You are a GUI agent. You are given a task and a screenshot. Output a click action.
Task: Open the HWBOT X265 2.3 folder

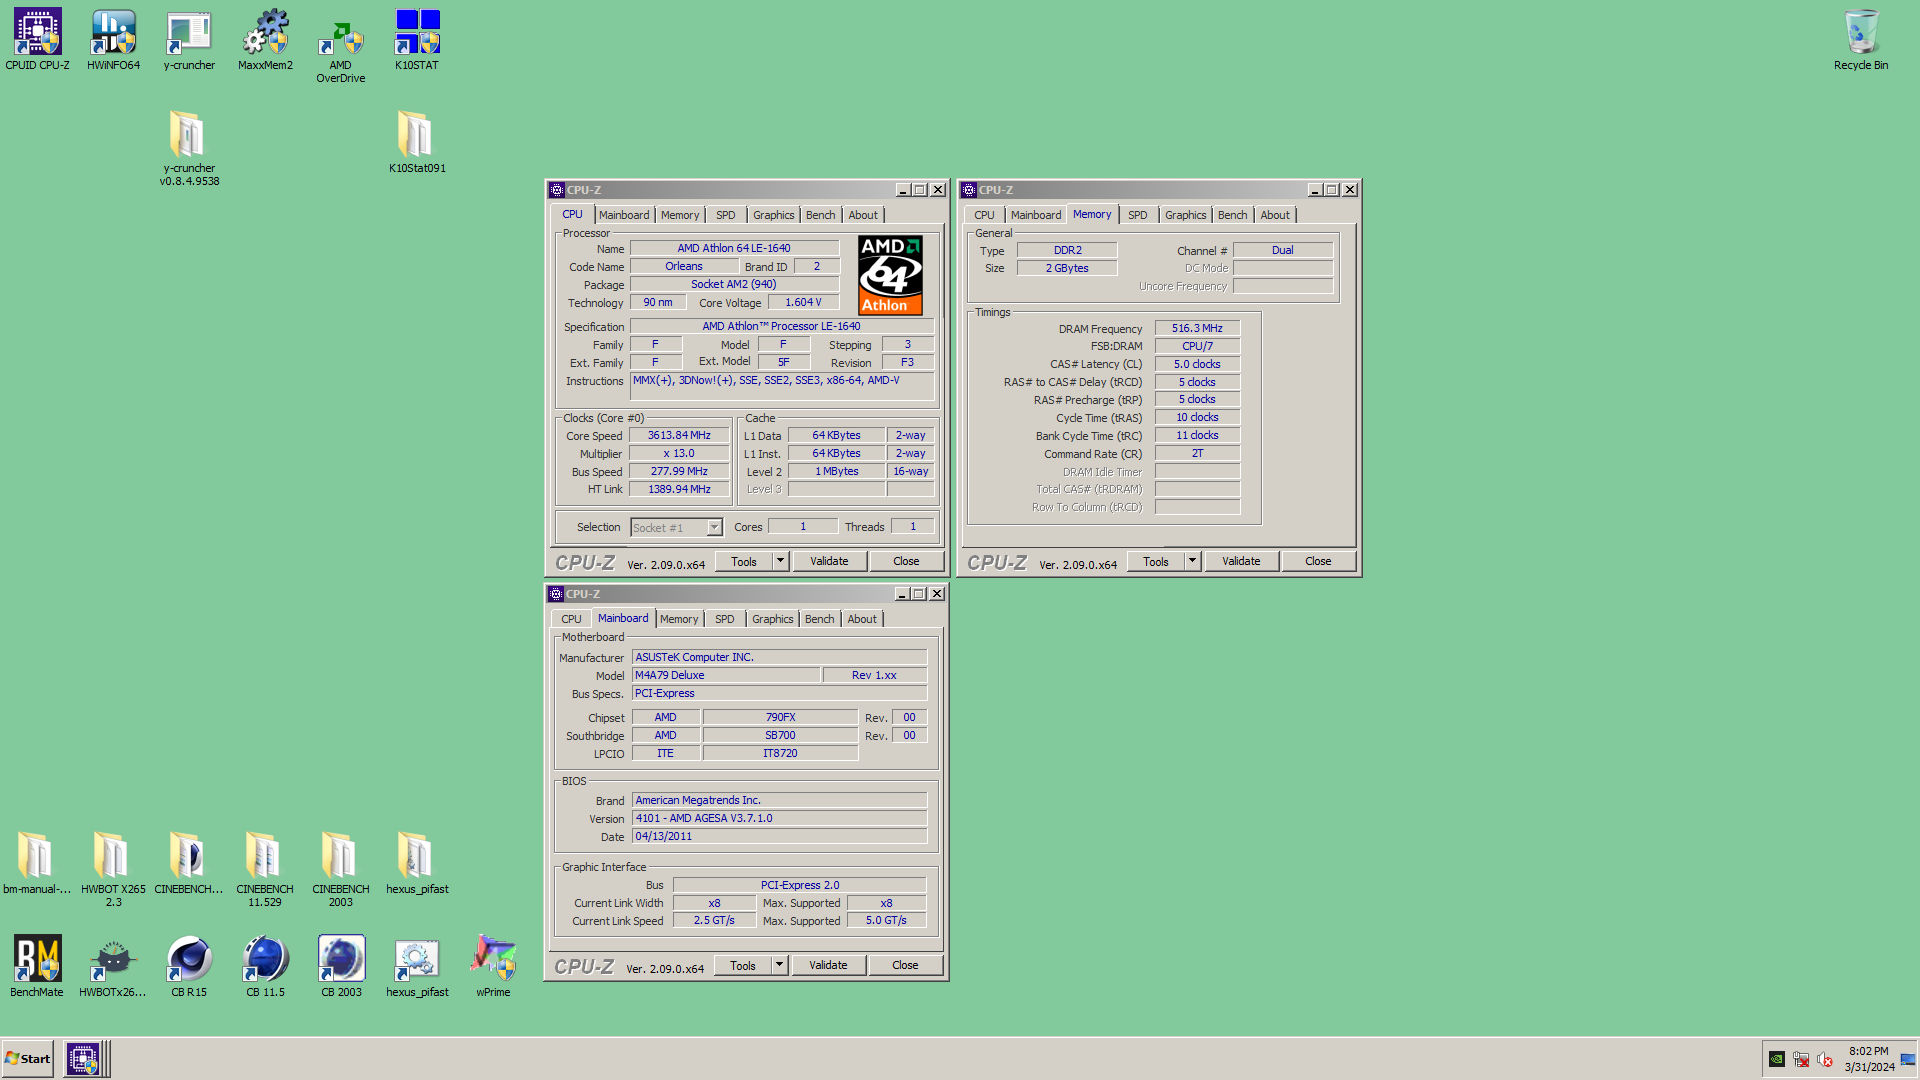pos(113,868)
